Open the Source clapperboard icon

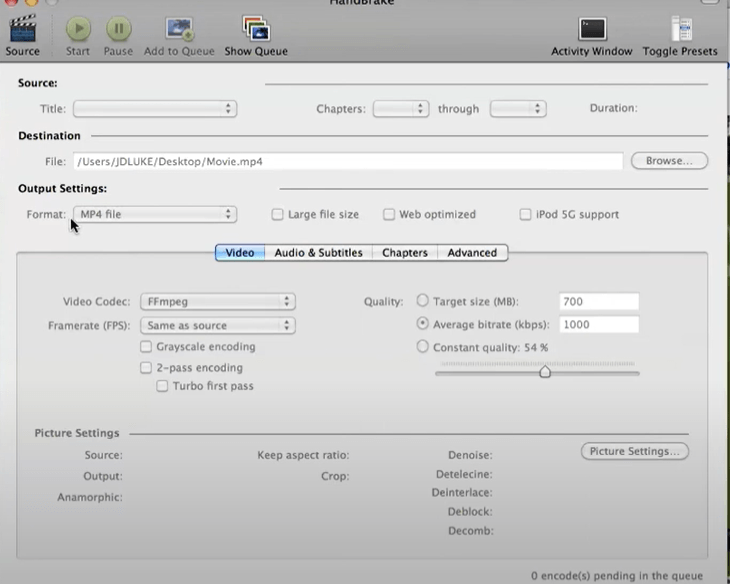click(22, 29)
